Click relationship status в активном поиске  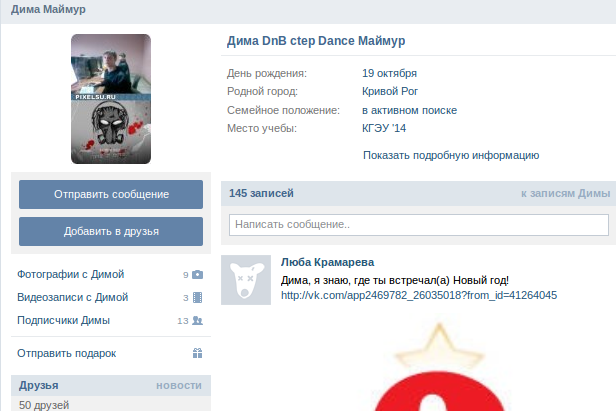(x=409, y=110)
